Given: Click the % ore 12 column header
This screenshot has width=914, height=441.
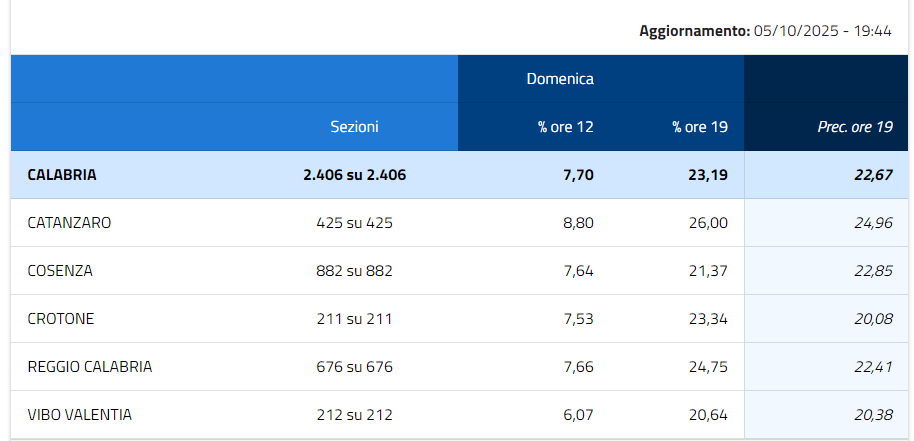Looking at the screenshot, I should 566,127.
